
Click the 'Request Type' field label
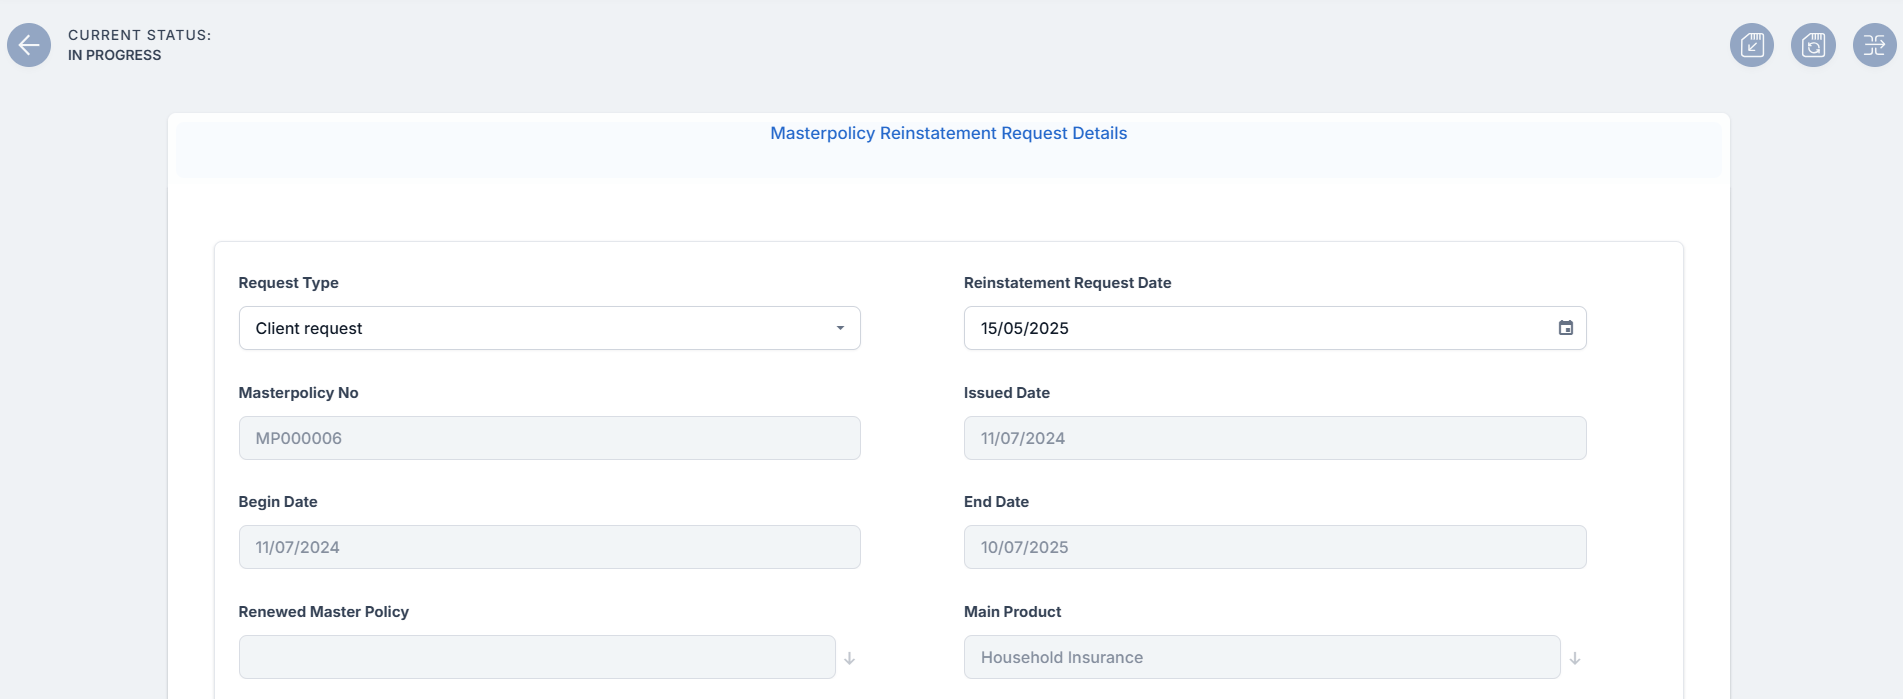click(288, 283)
